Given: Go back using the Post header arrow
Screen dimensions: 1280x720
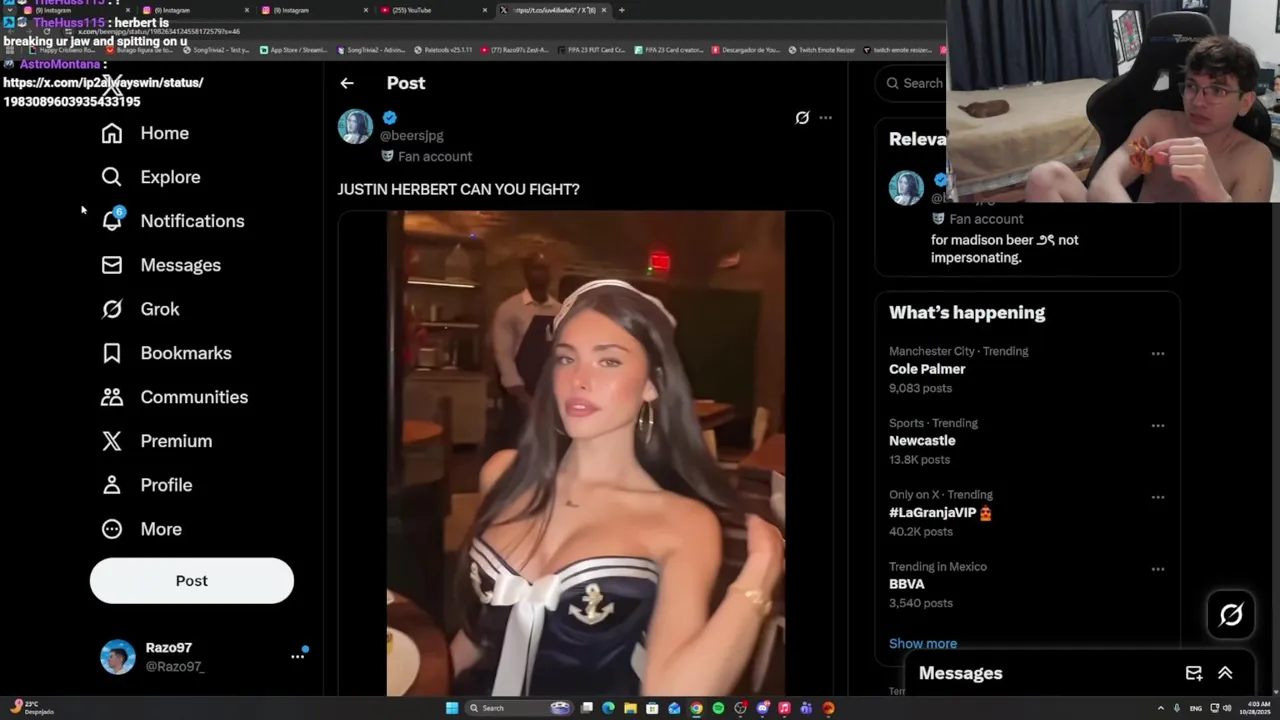Looking at the screenshot, I should 347,83.
